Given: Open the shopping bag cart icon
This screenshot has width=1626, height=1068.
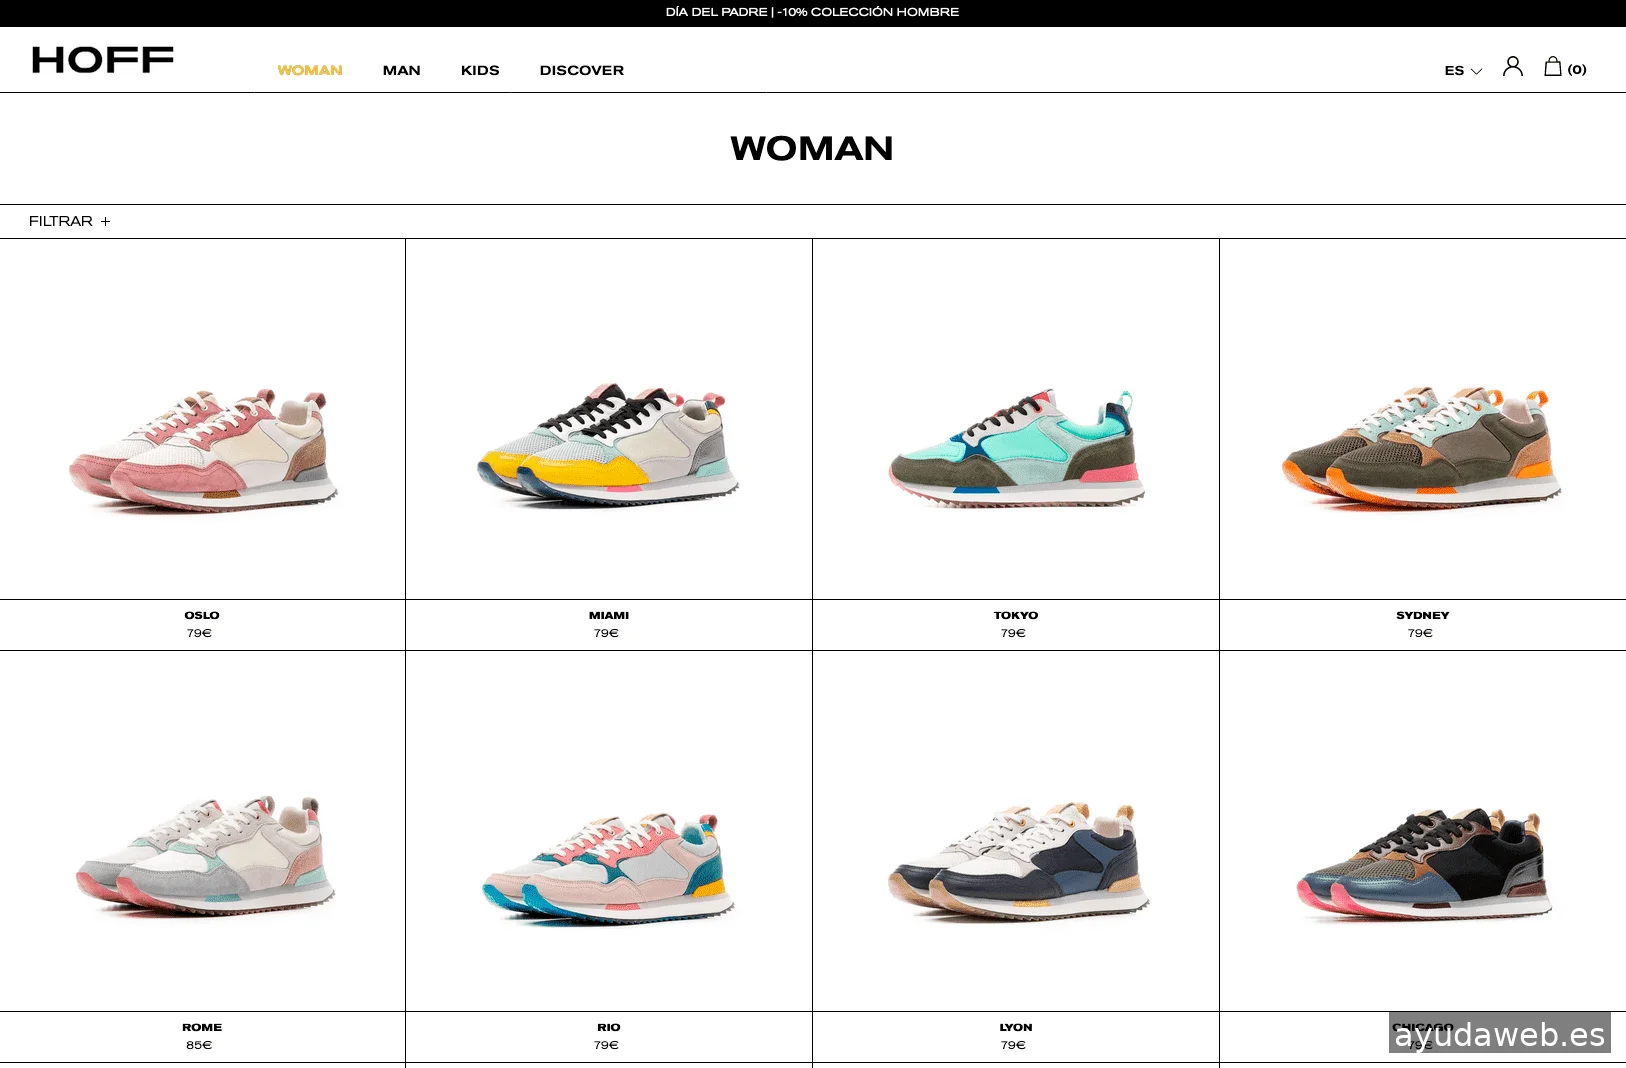Looking at the screenshot, I should coord(1553,67).
